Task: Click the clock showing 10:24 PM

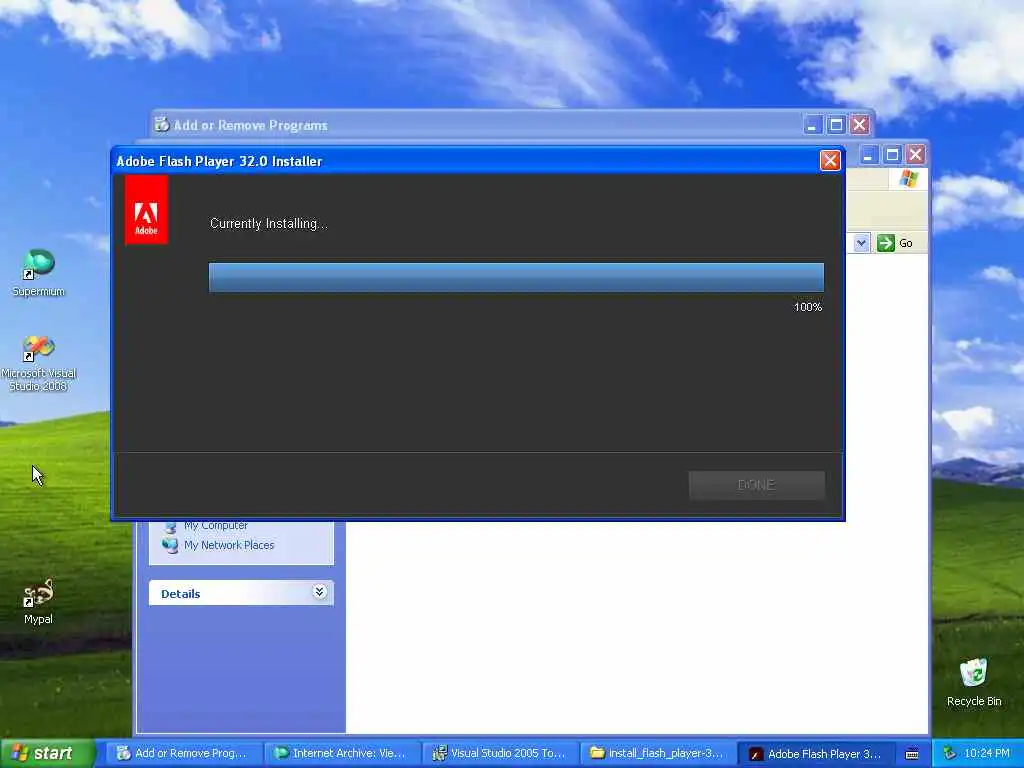Action: pyautogui.click(x=987, y=754)
